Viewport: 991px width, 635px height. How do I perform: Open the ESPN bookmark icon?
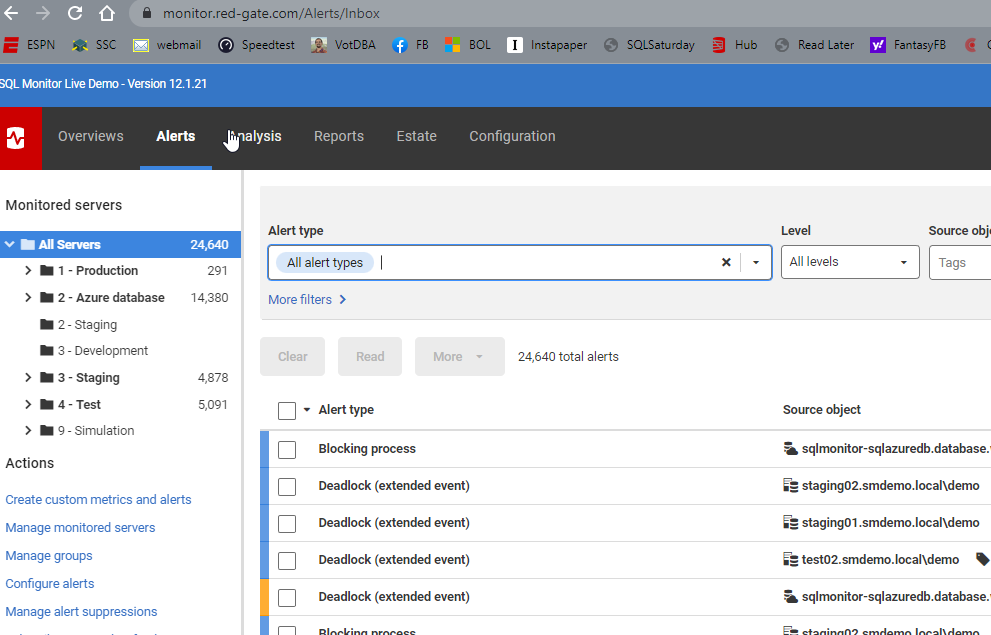[x=11, y=45]
